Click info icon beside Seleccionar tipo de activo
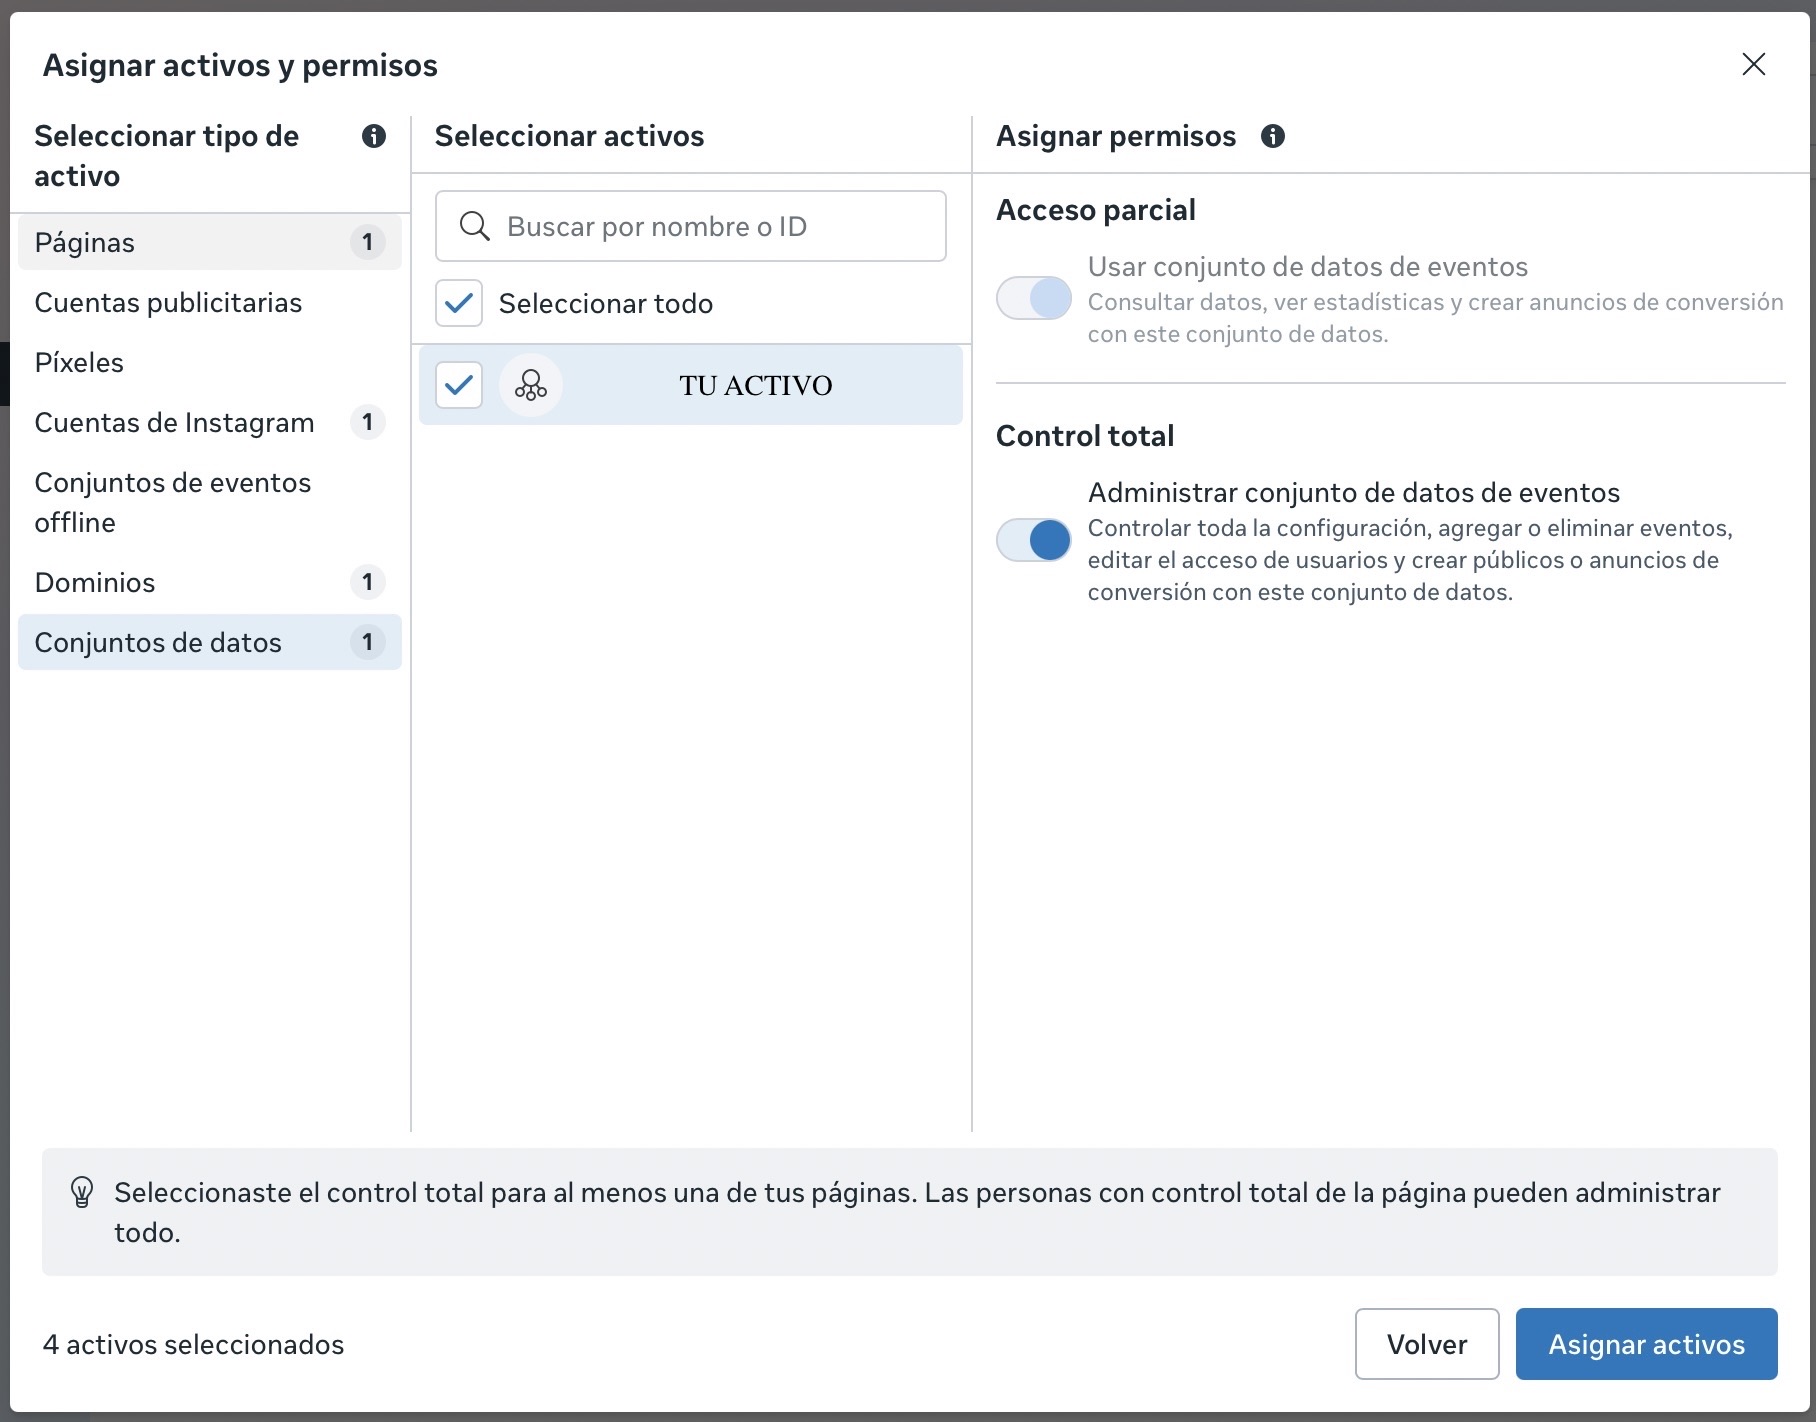The width and height of the screenshot is (1816, 1422). click(374, 136)
